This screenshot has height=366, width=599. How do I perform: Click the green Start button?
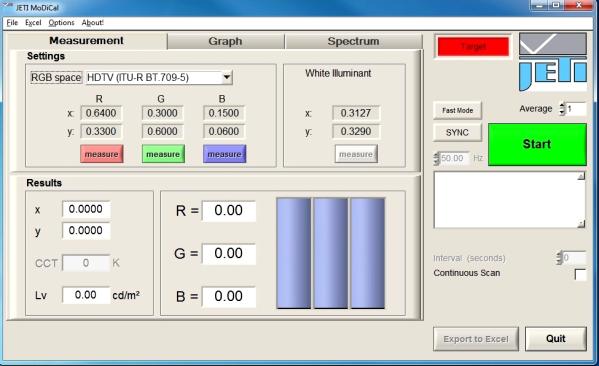point(537,144)
